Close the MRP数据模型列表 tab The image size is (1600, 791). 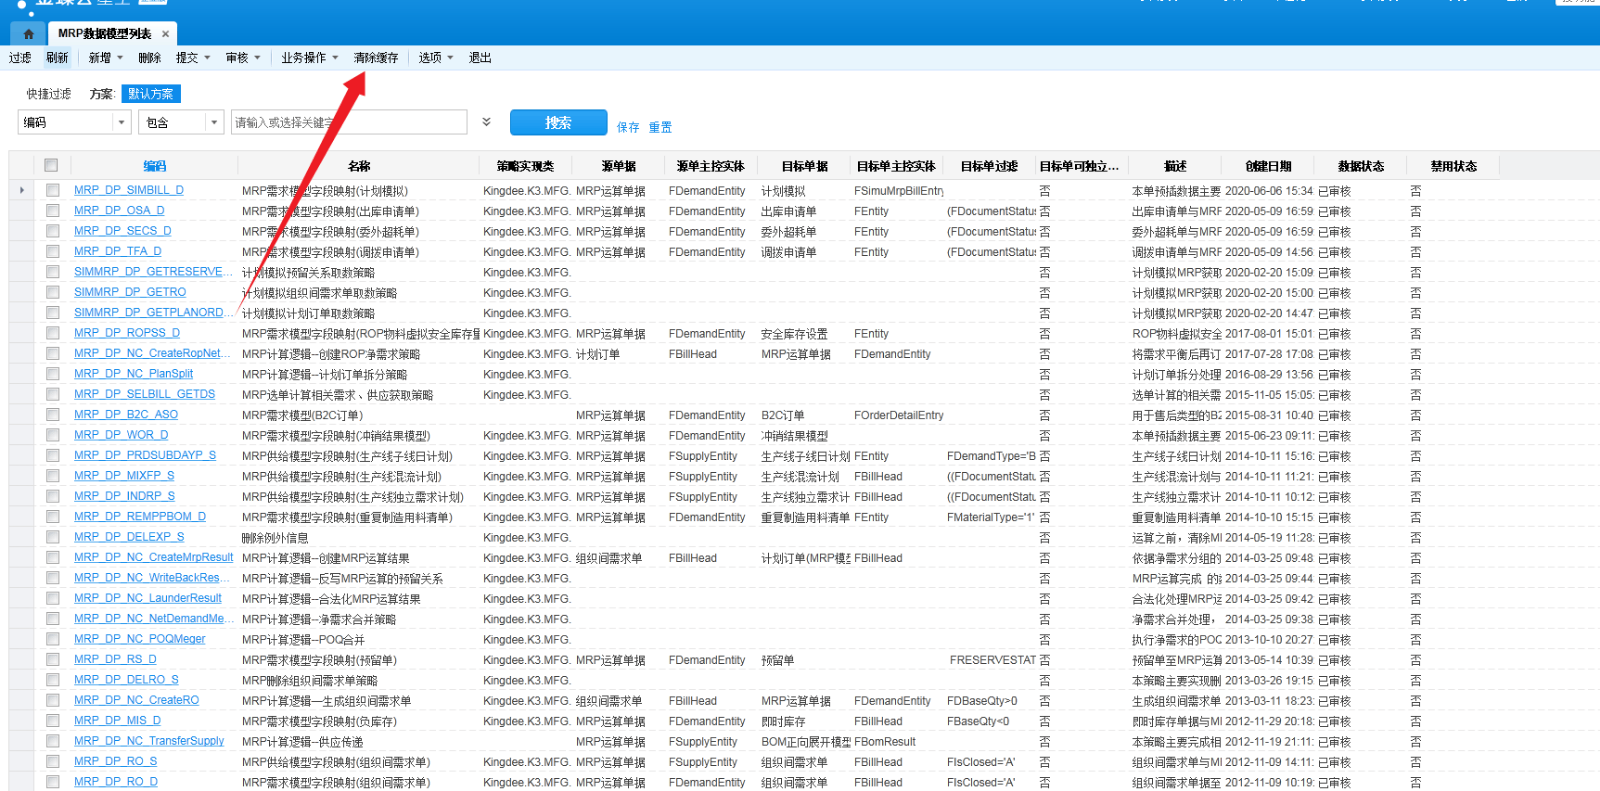click(166, 34)
